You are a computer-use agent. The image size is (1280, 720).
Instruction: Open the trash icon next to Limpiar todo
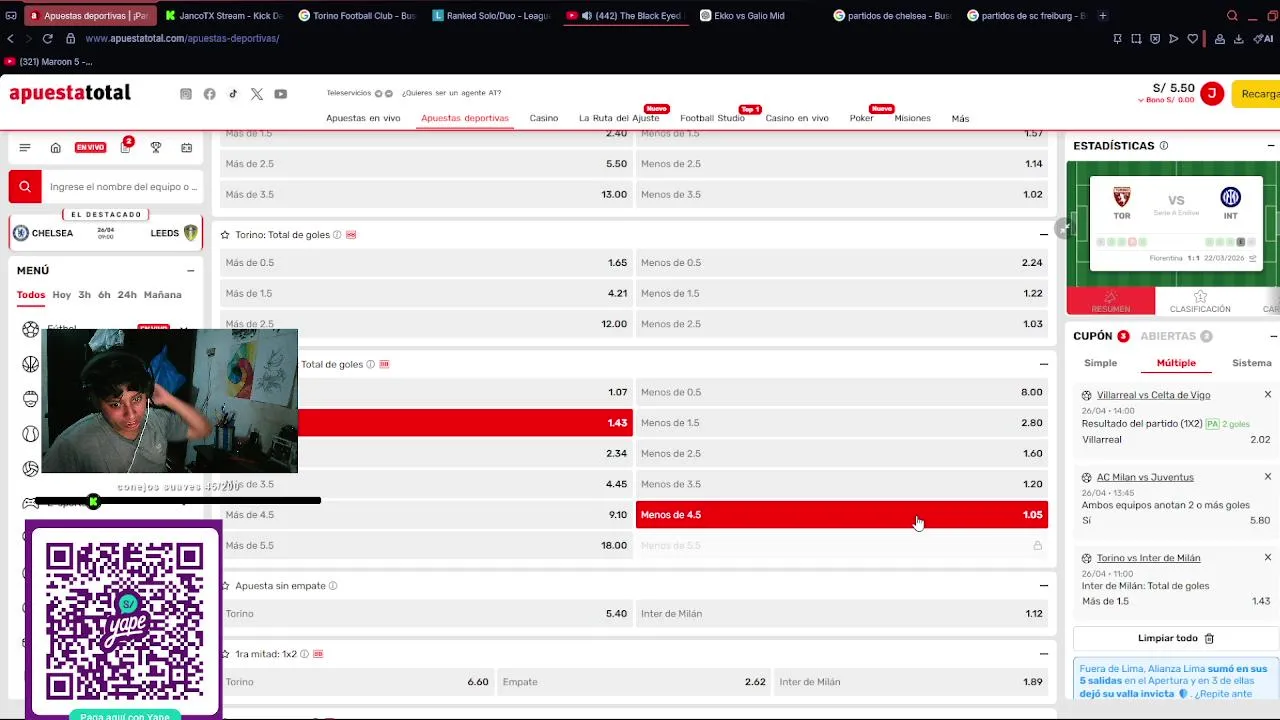click(x=1209, y=638)
